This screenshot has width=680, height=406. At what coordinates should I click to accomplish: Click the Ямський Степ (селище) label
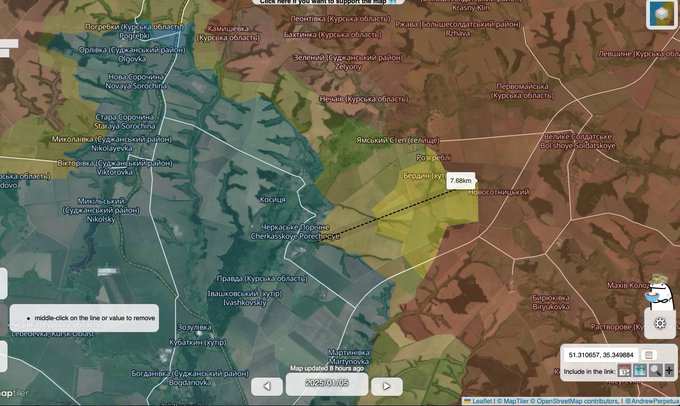coord(398,140)
